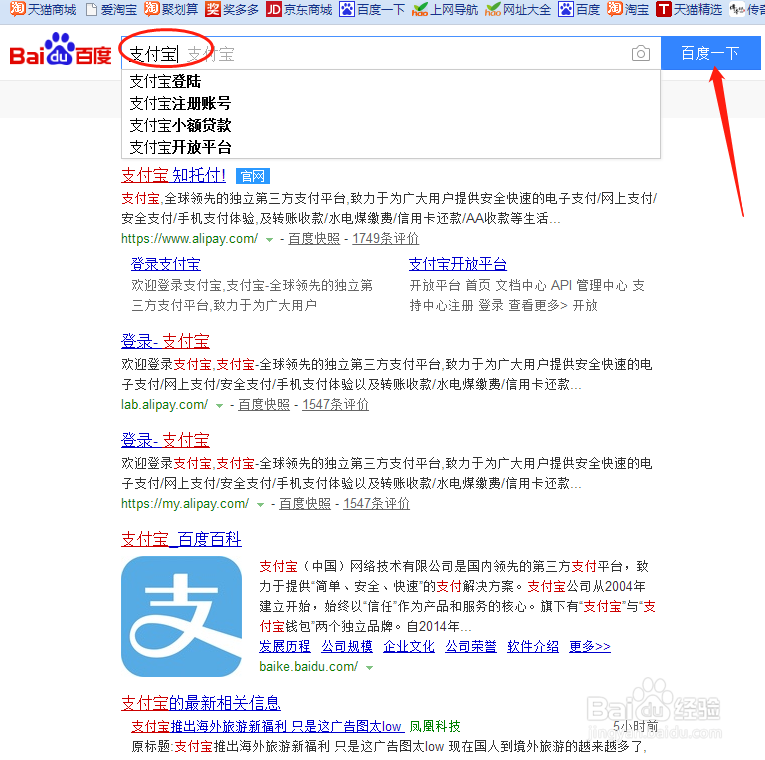This screenshot has width=765, height=760.
Task: Open the 爱淘宝 bookmark
Action: 111,9
